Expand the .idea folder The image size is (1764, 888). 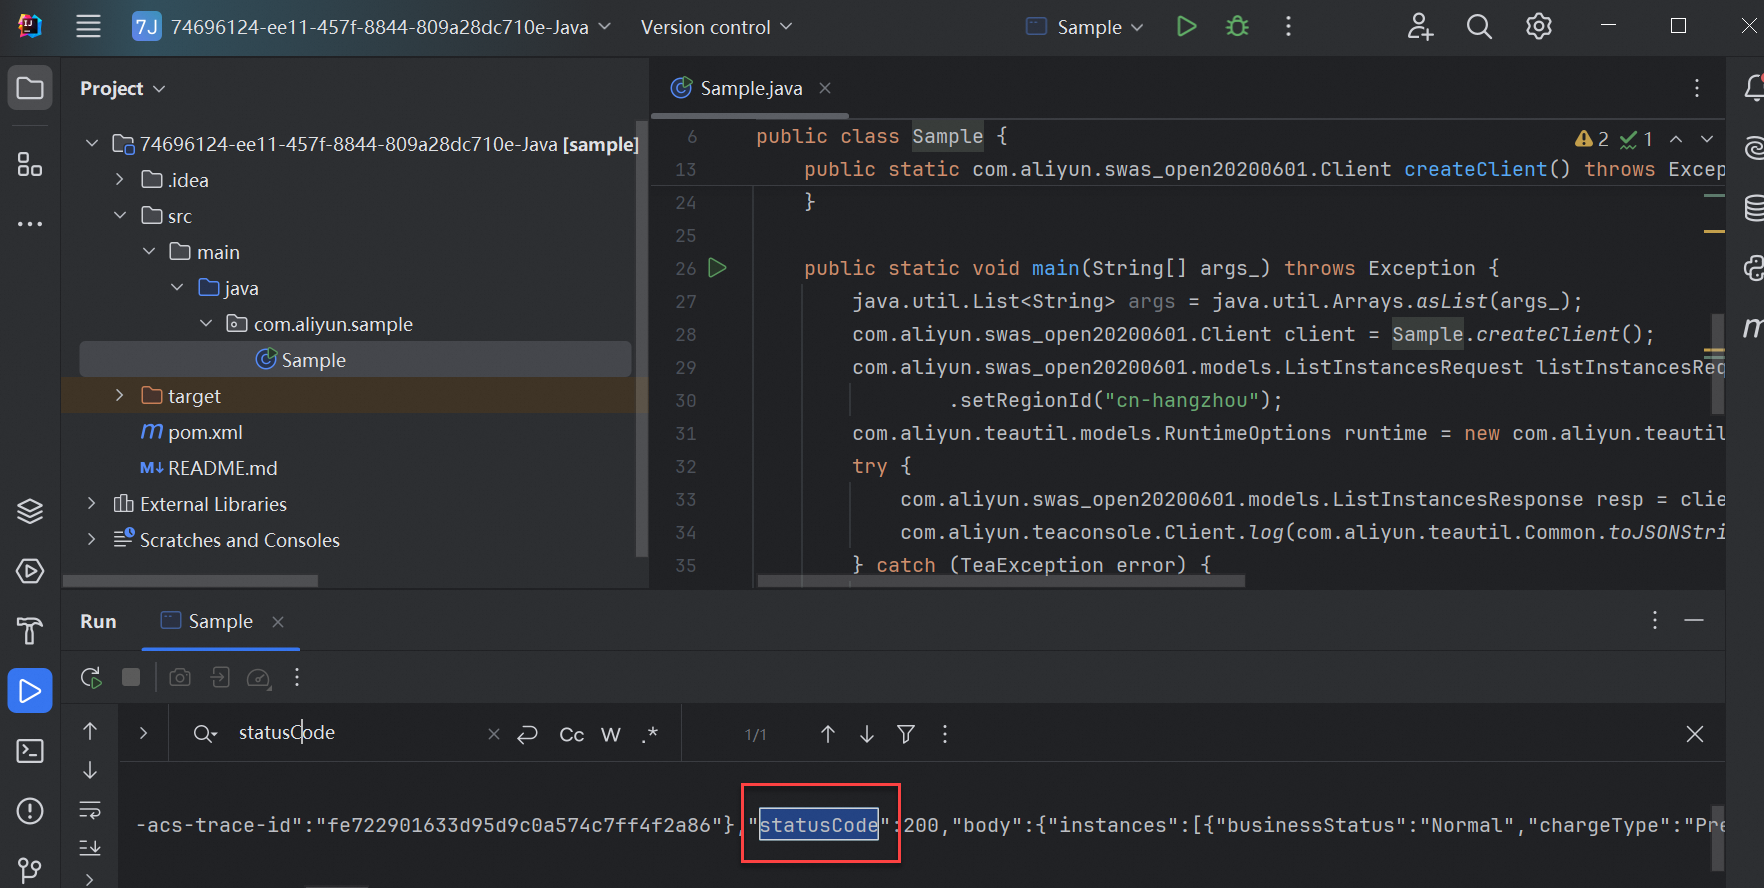click(119, 180)
